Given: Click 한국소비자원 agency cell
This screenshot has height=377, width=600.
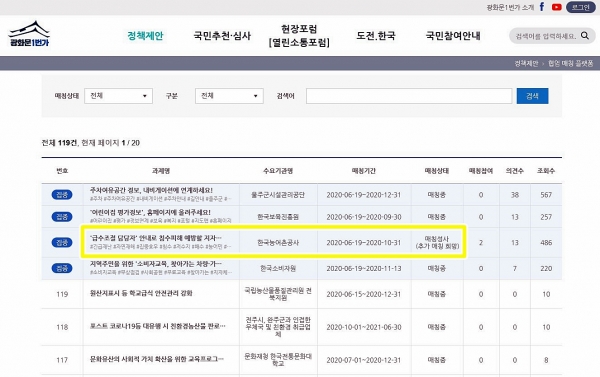Looking at the screenshot, I should coord(278,268).
